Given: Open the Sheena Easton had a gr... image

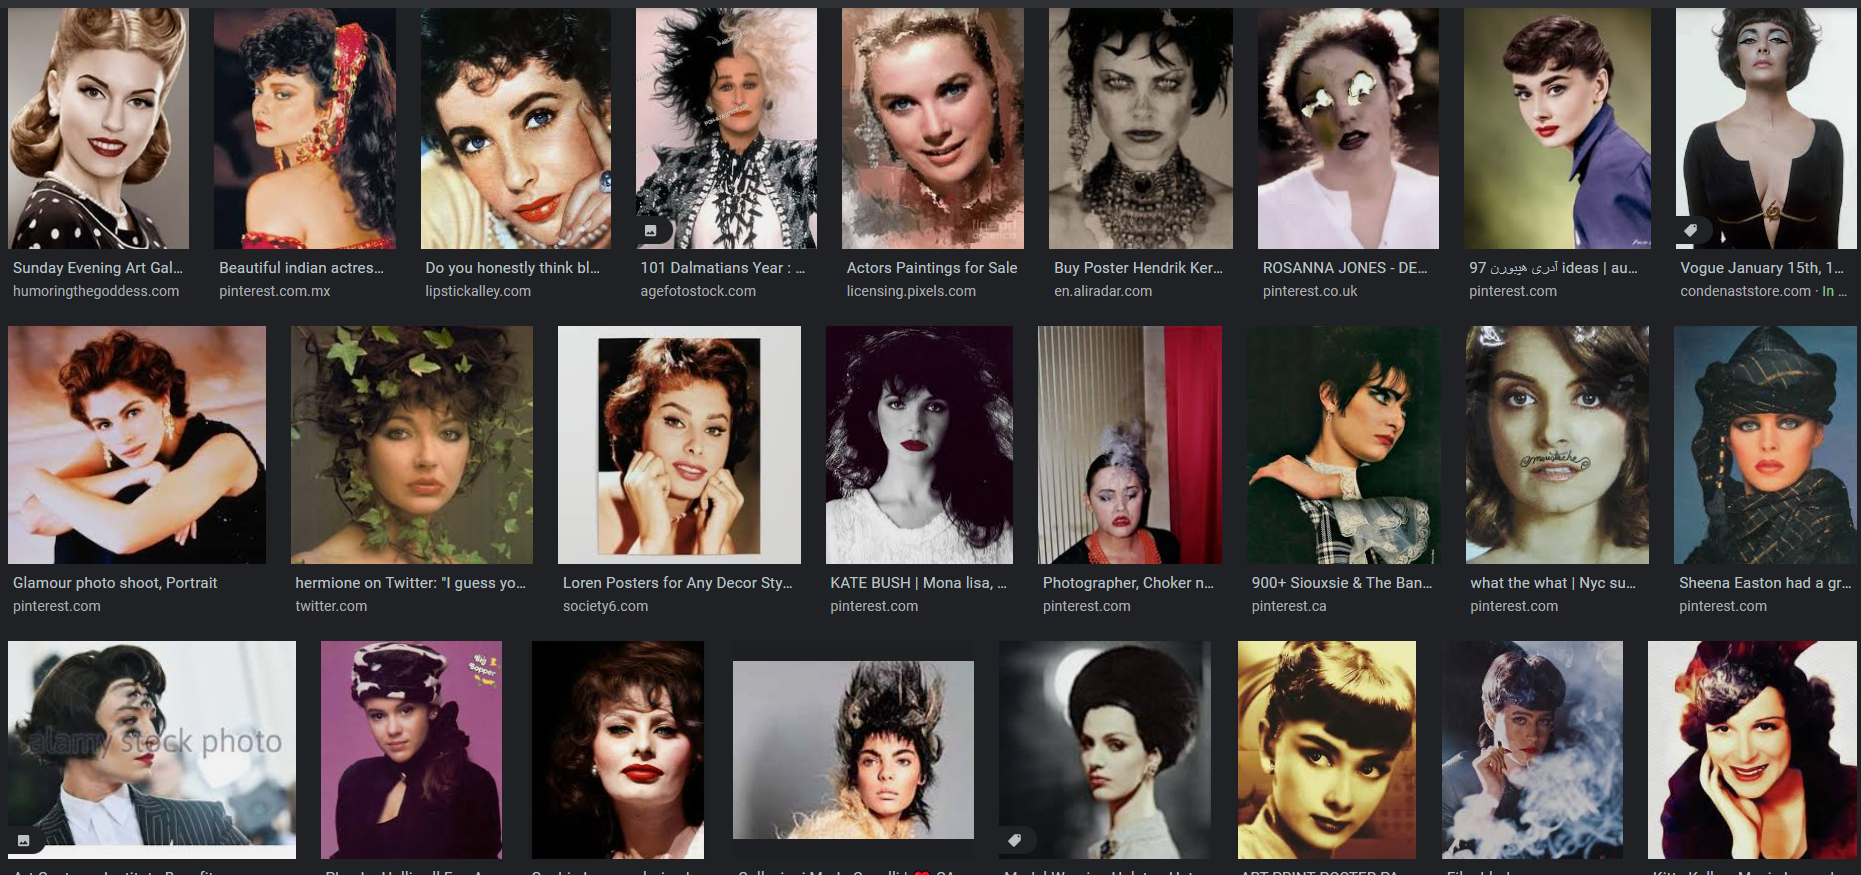Looking at the screenshot, I should click(1766, 445).
